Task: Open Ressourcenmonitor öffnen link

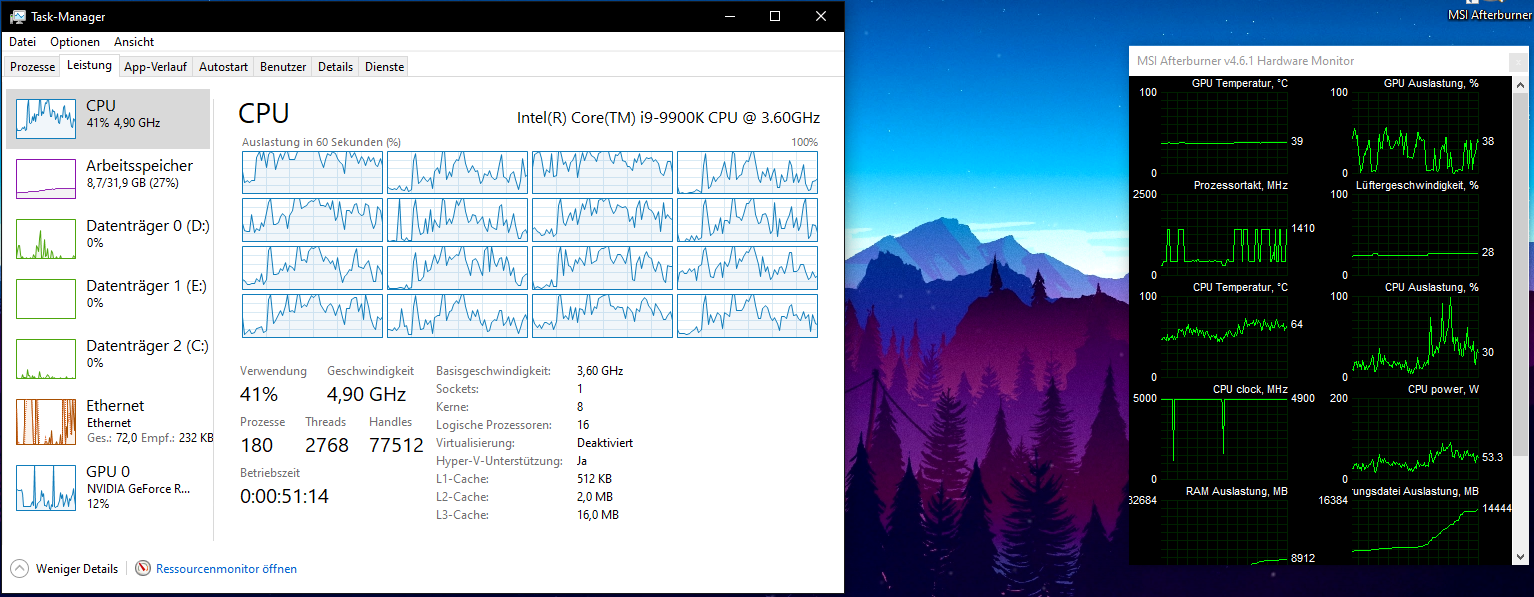Action: pyautogui.click(x=216, y=569)
